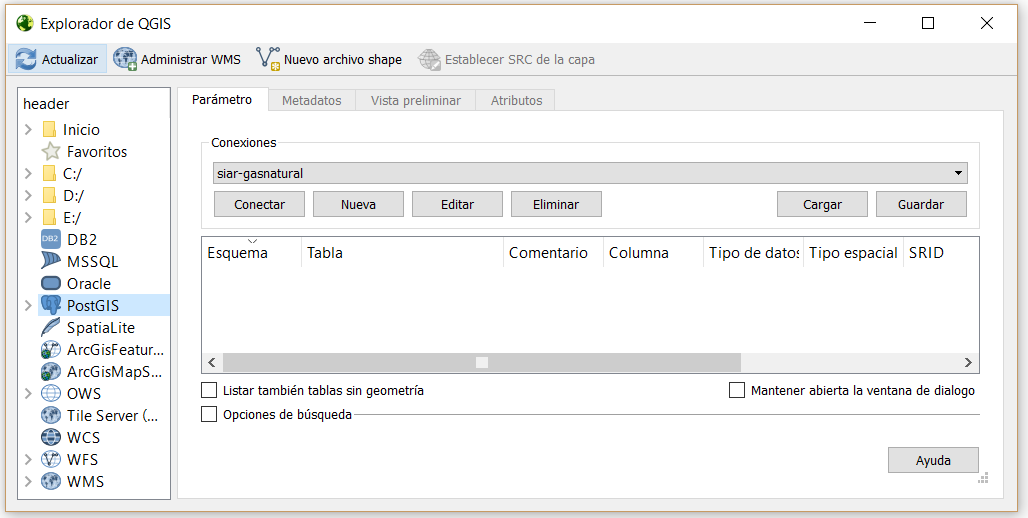
Task: Select the MSSQL connection icon
Action: pos(50,261)
